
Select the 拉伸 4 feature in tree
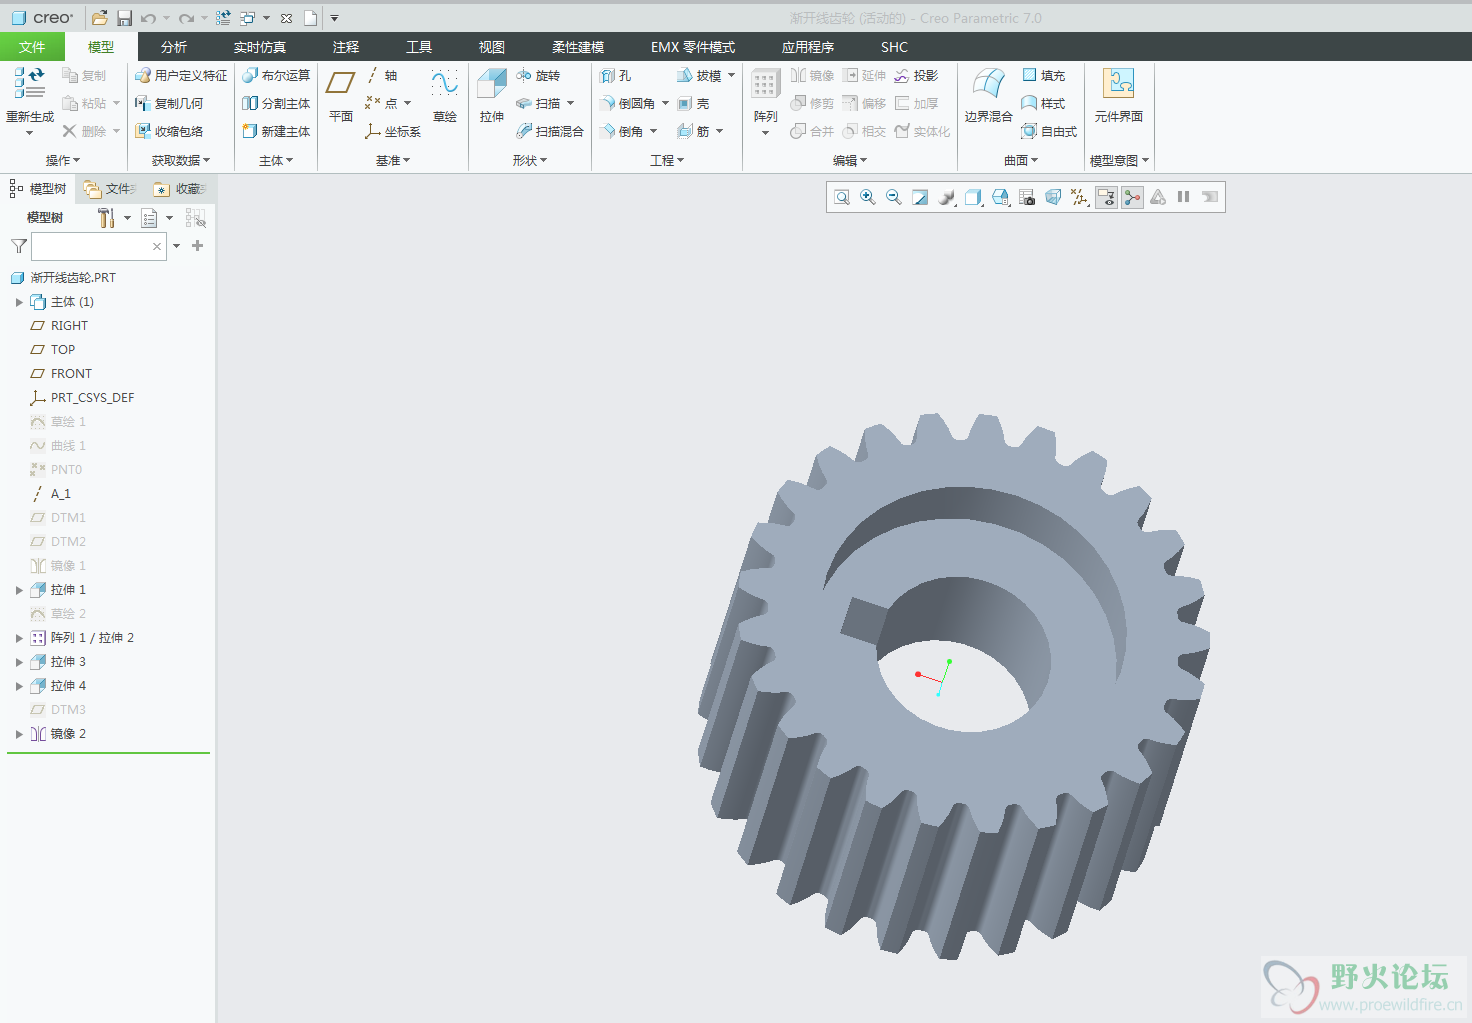click(x=58, y=686)
